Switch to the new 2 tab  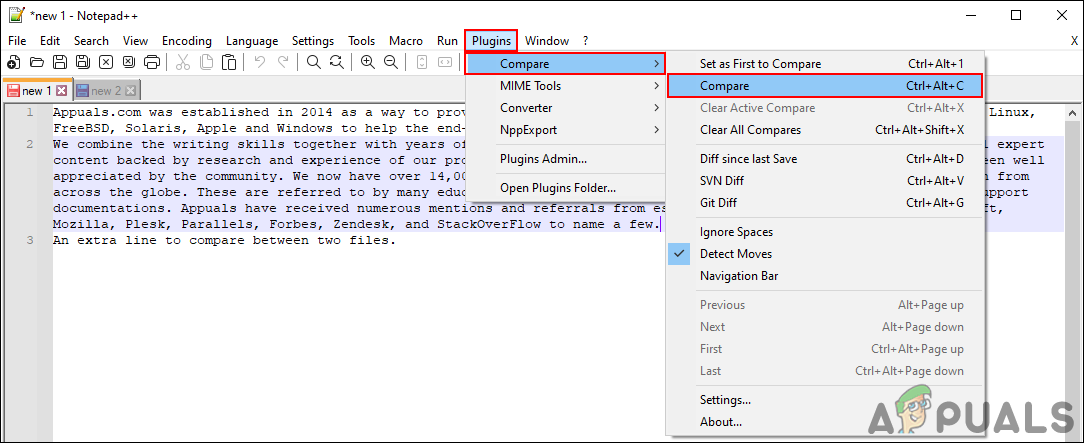[106, 91]
